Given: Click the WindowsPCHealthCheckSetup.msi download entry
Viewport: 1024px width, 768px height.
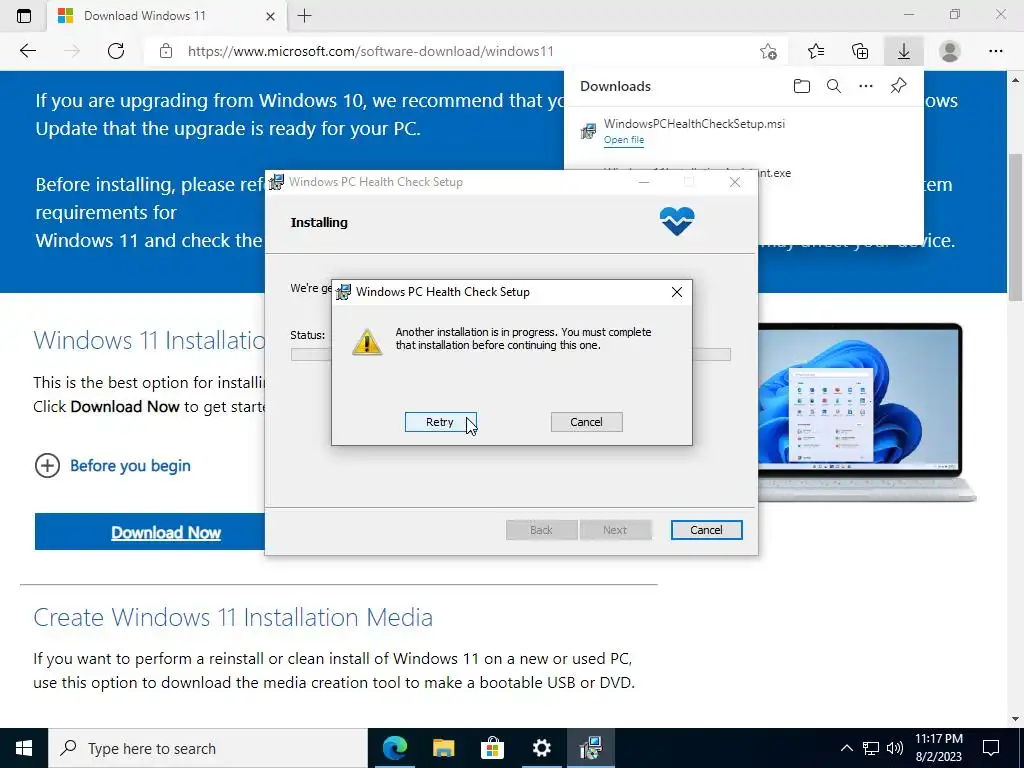Looking at the screenshot, I should [744, 131].
